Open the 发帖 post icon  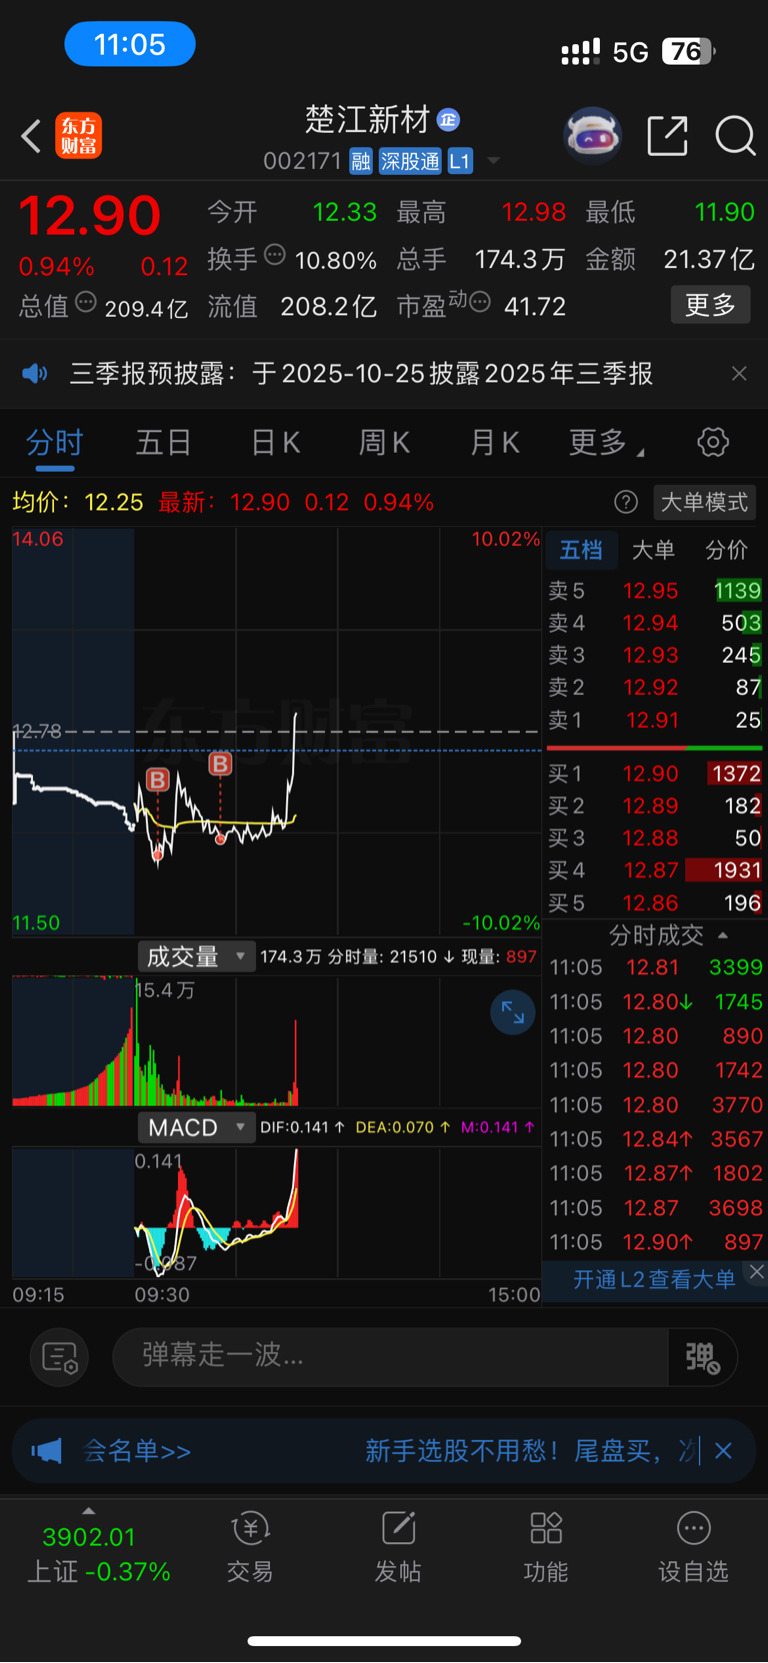pos(398,1548)
